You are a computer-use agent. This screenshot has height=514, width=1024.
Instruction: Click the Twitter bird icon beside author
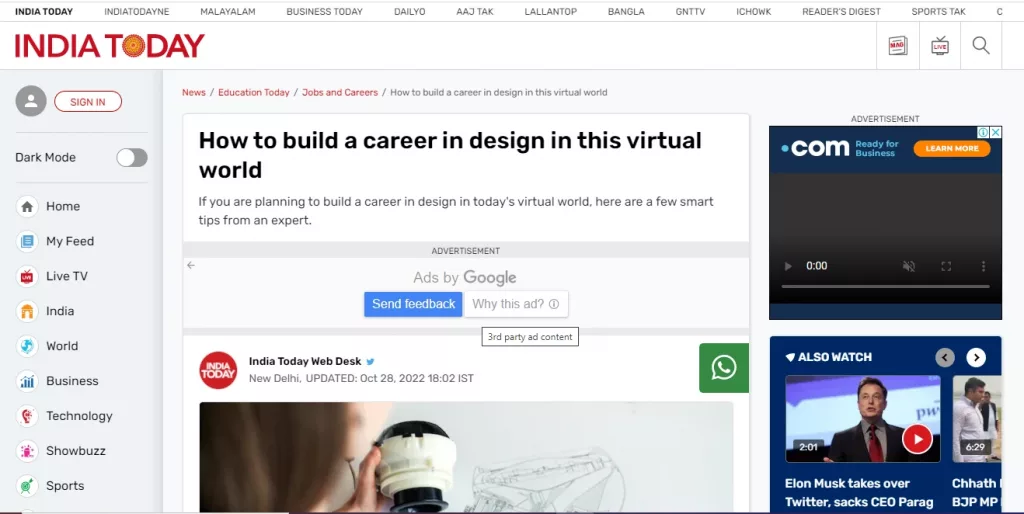coord(370,362)
